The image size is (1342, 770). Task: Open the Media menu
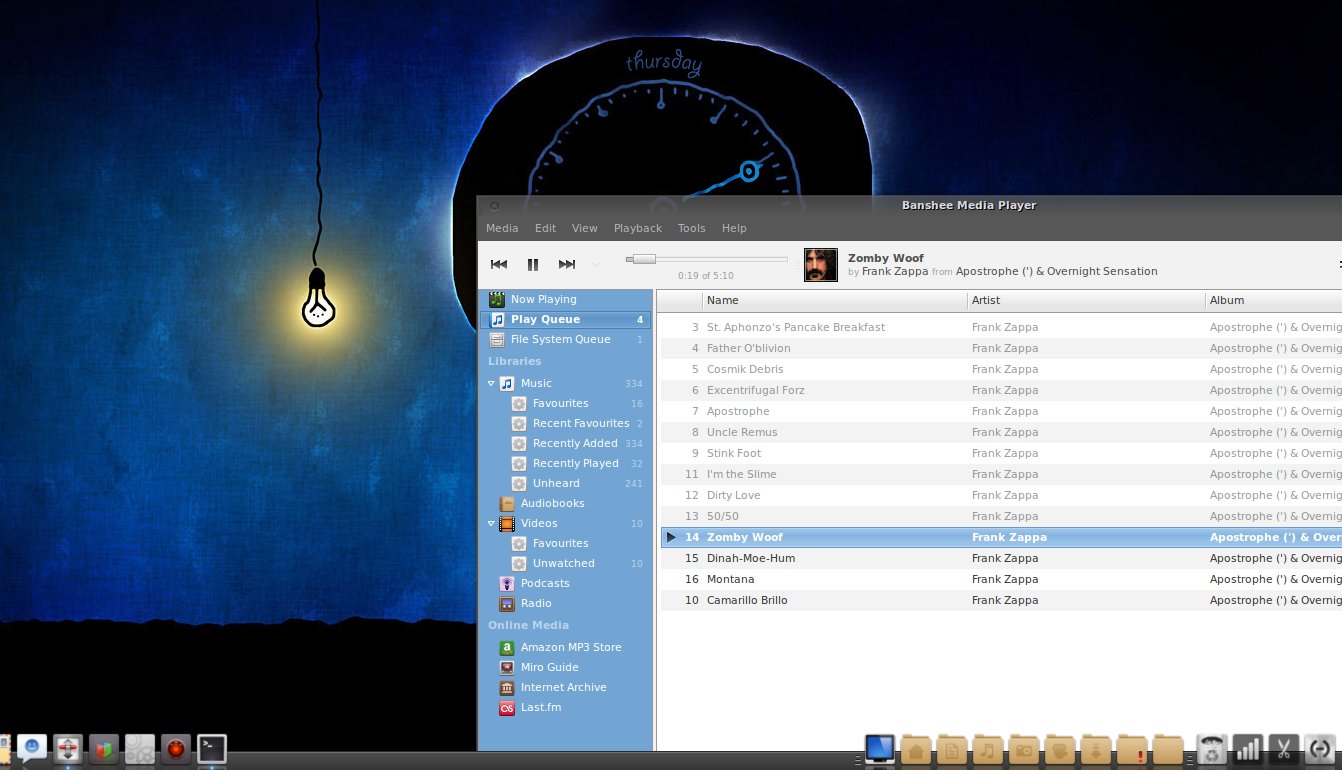[x=502, y=228]
